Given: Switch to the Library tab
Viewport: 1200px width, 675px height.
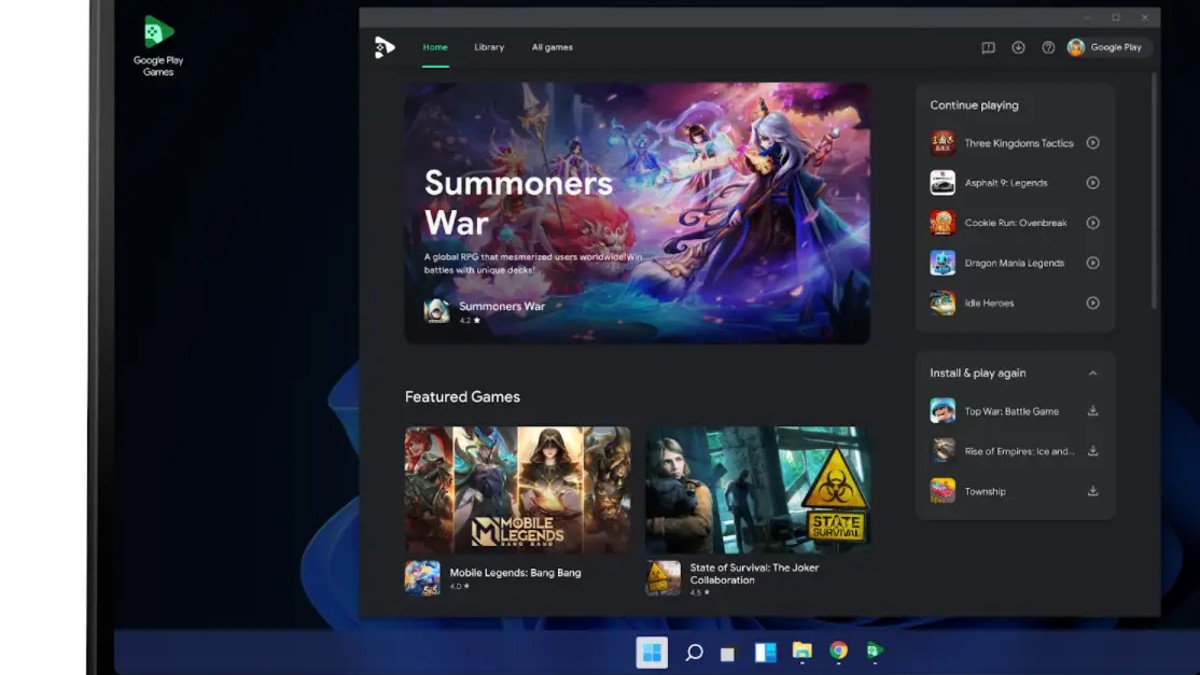Looking at the screenshot, I should click(x=489, y=47).
